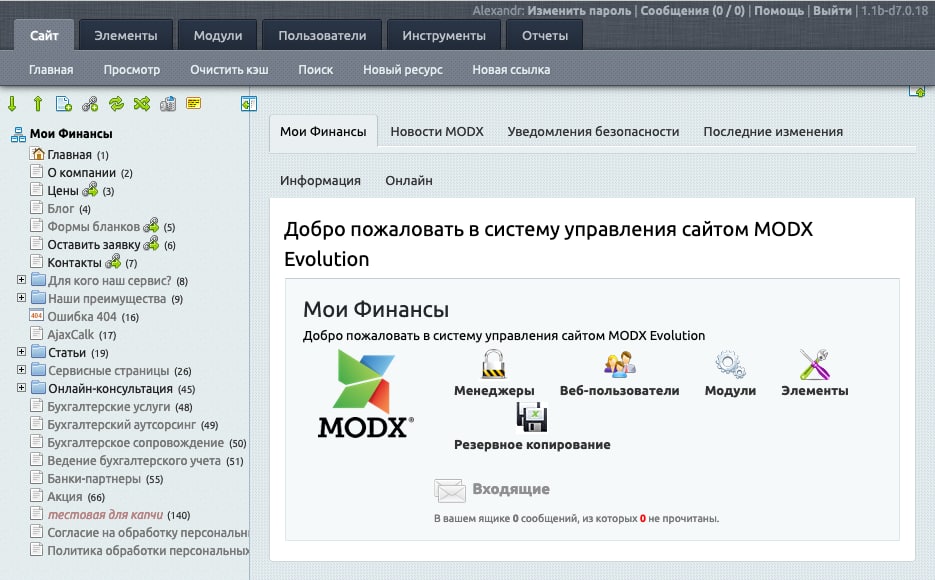
Task: Click the chain icon next to Формы бланков
Action: click(151, 225)
